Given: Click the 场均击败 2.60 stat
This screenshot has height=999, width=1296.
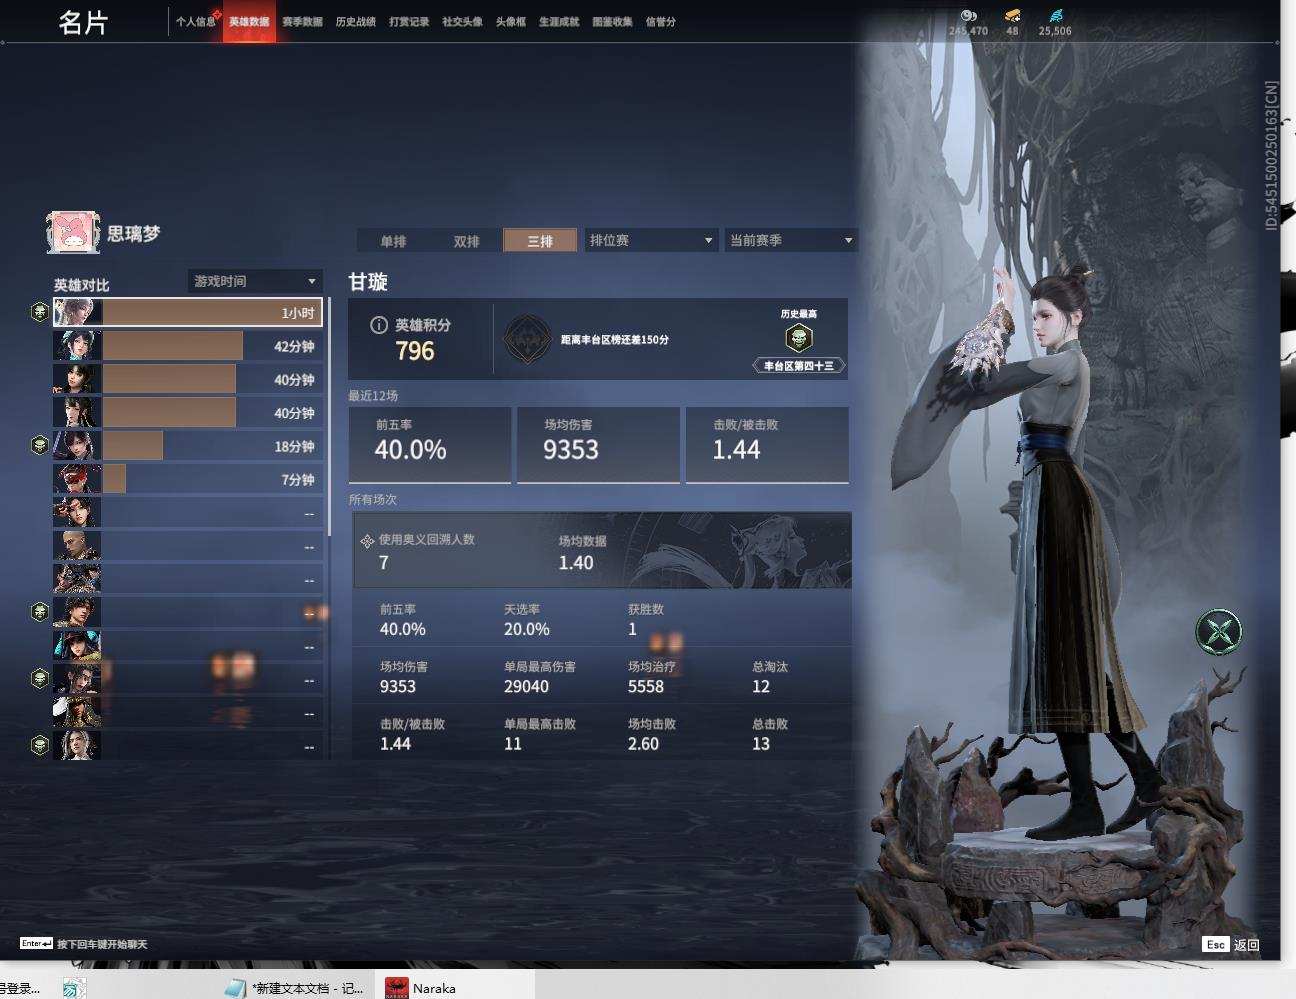Looking at the screenshot, I should click(652, 734).
